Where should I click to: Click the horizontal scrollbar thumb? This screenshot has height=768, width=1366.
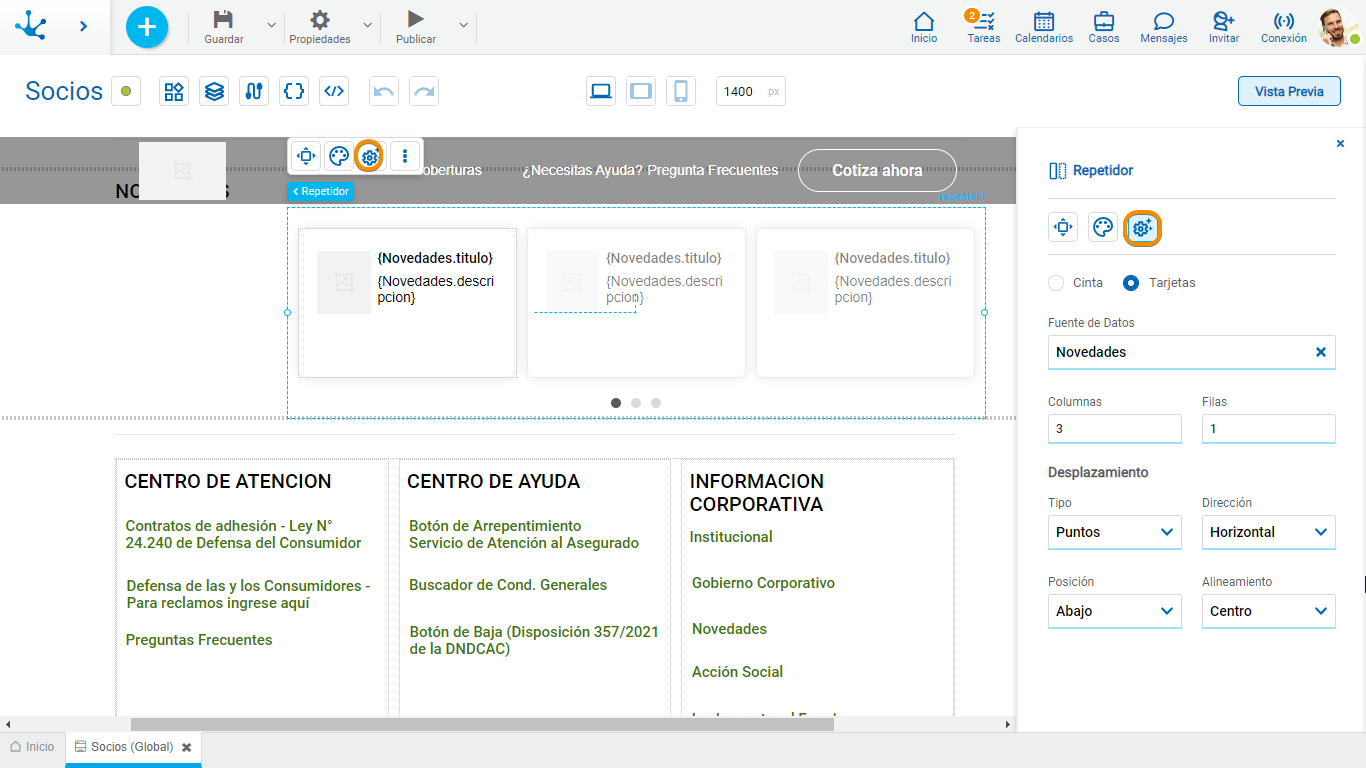point(482,724)
